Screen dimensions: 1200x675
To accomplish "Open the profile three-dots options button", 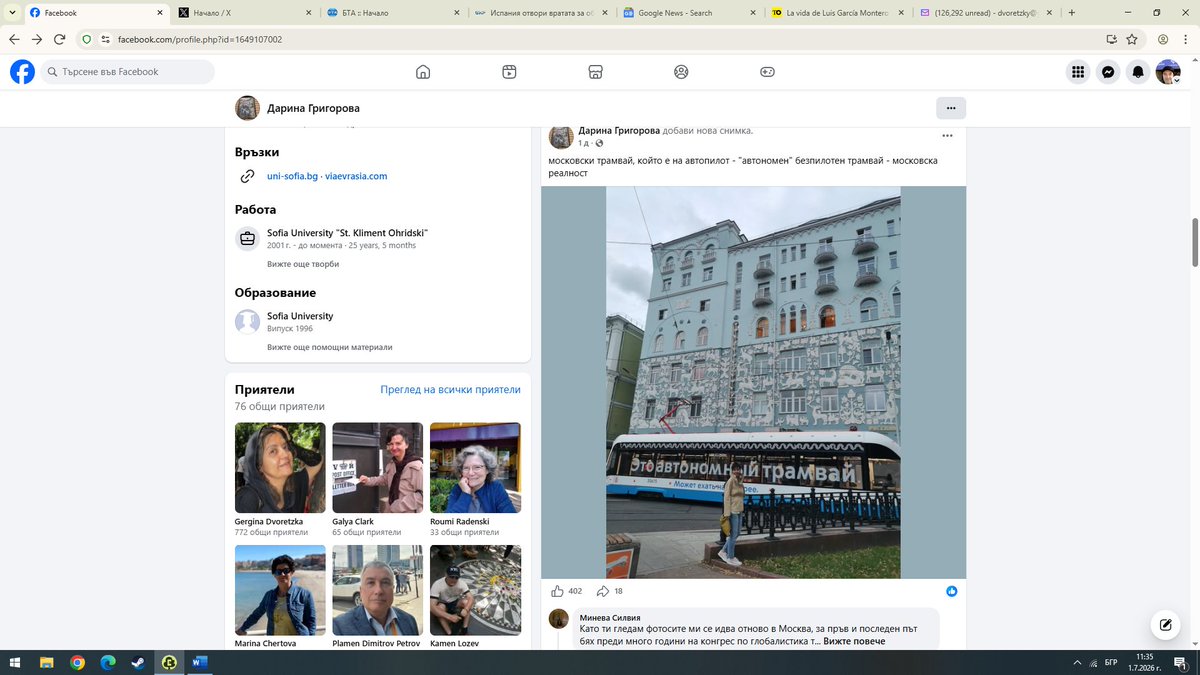I will click(950, 108).
